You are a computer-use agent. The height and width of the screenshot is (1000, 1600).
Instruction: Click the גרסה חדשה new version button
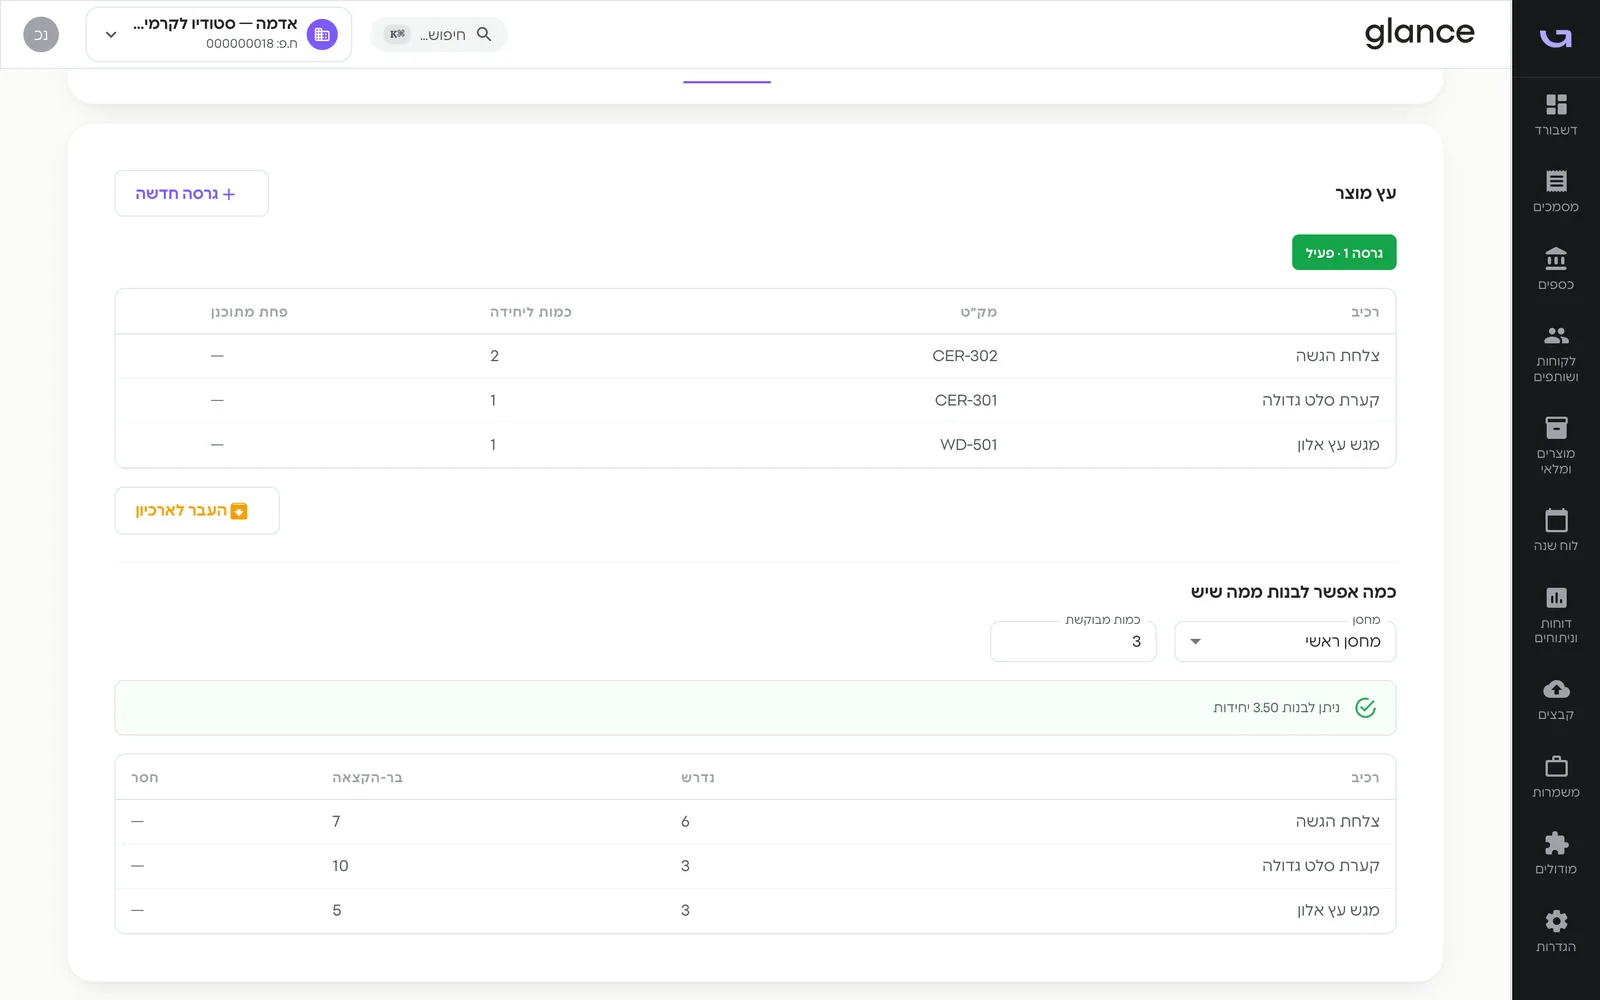pos(191,193)
